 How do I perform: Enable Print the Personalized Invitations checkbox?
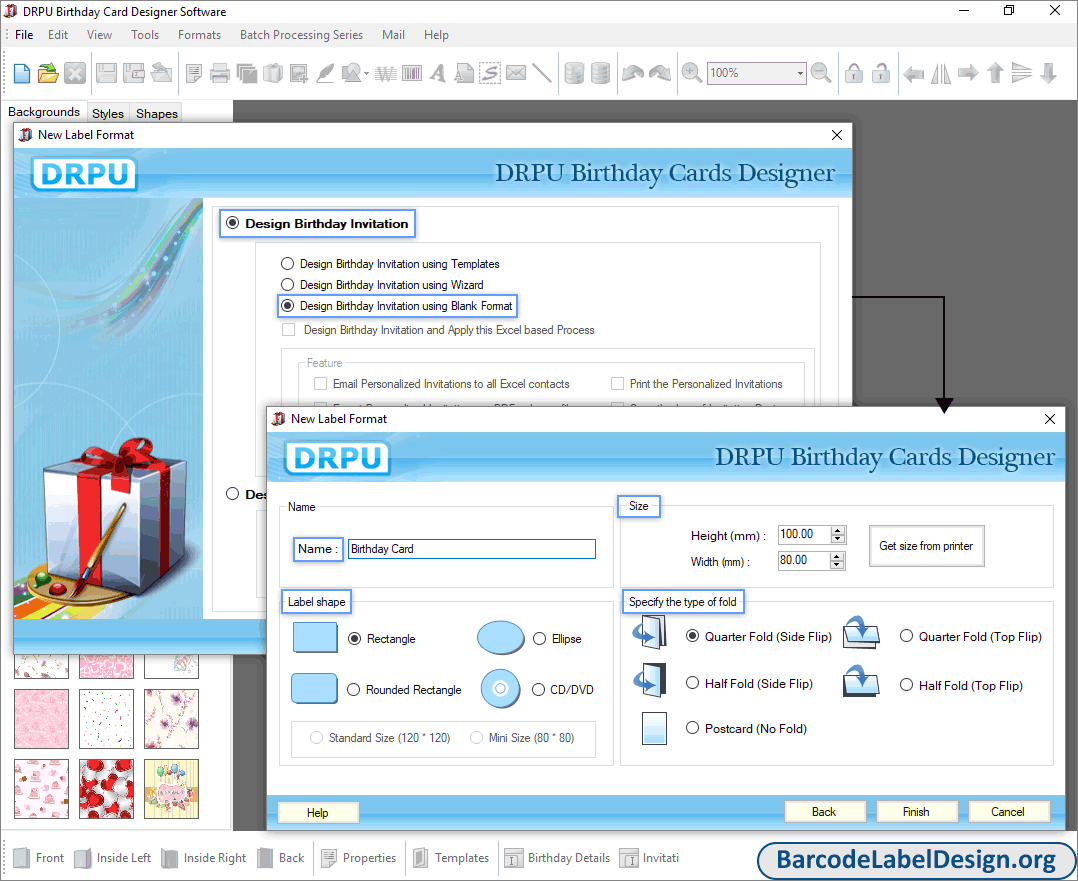617,384
